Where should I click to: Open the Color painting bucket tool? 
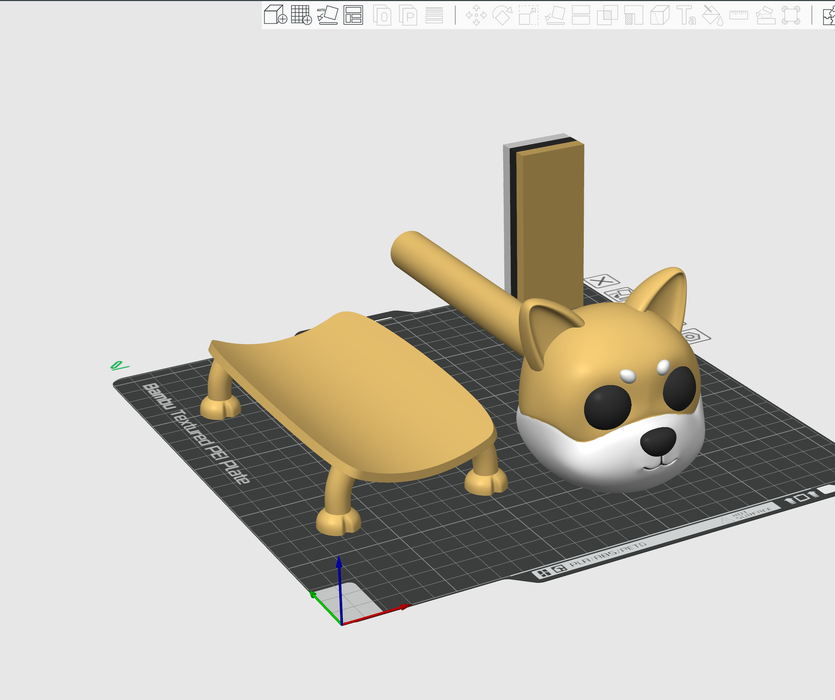click(712, 15)
